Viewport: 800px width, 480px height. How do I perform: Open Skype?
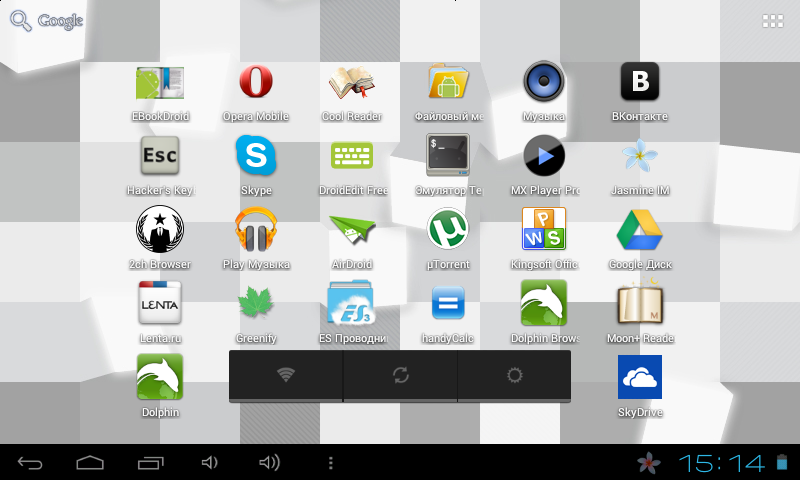pyautogui.click(x=256, y=155)
